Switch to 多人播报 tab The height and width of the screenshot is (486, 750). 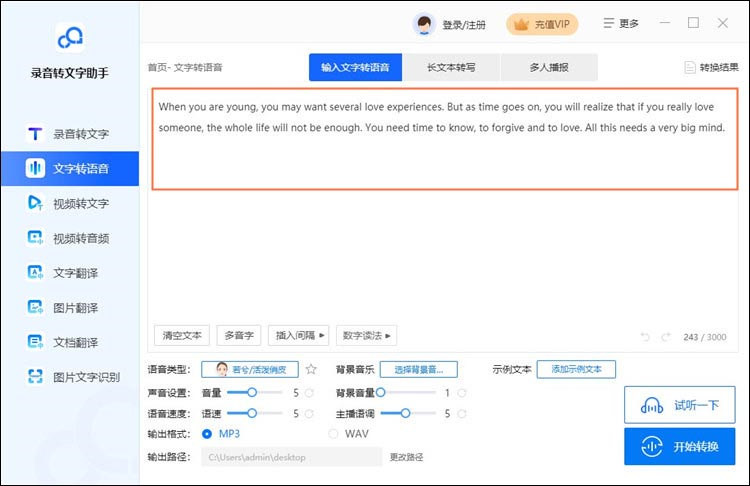549,67
